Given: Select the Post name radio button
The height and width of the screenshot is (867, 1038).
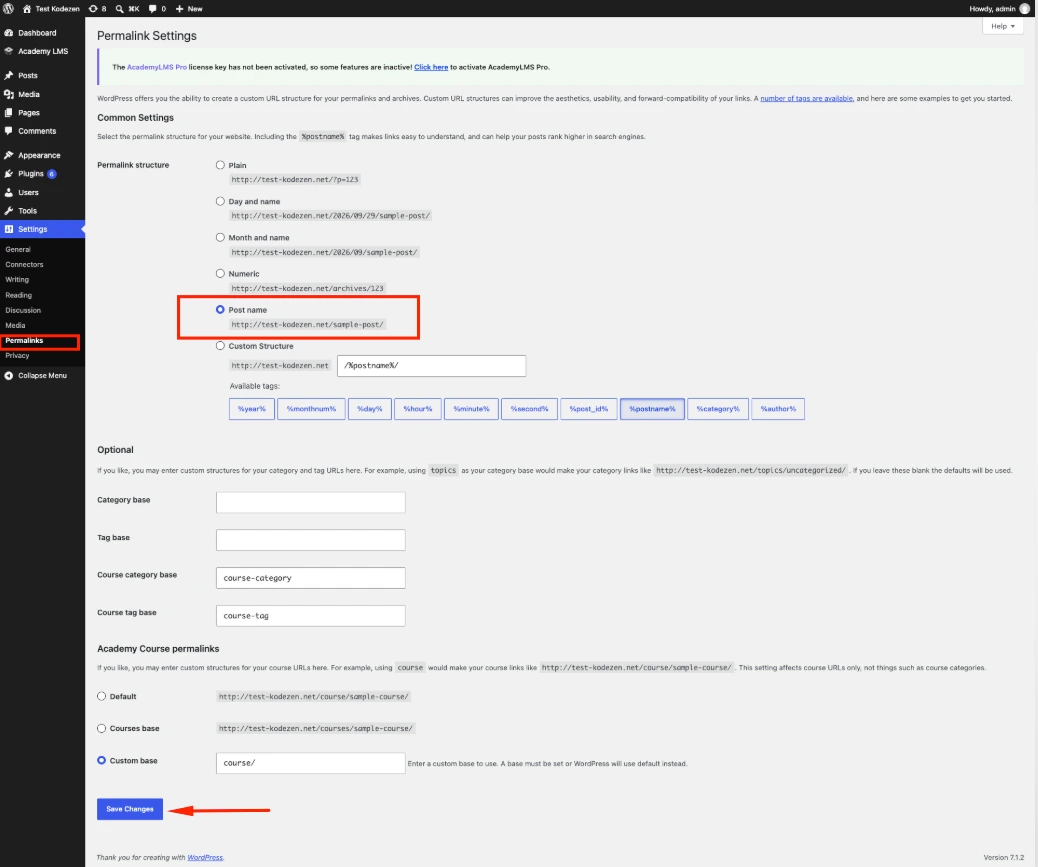Looking at the screenshot, I should (x=220, y=309).
